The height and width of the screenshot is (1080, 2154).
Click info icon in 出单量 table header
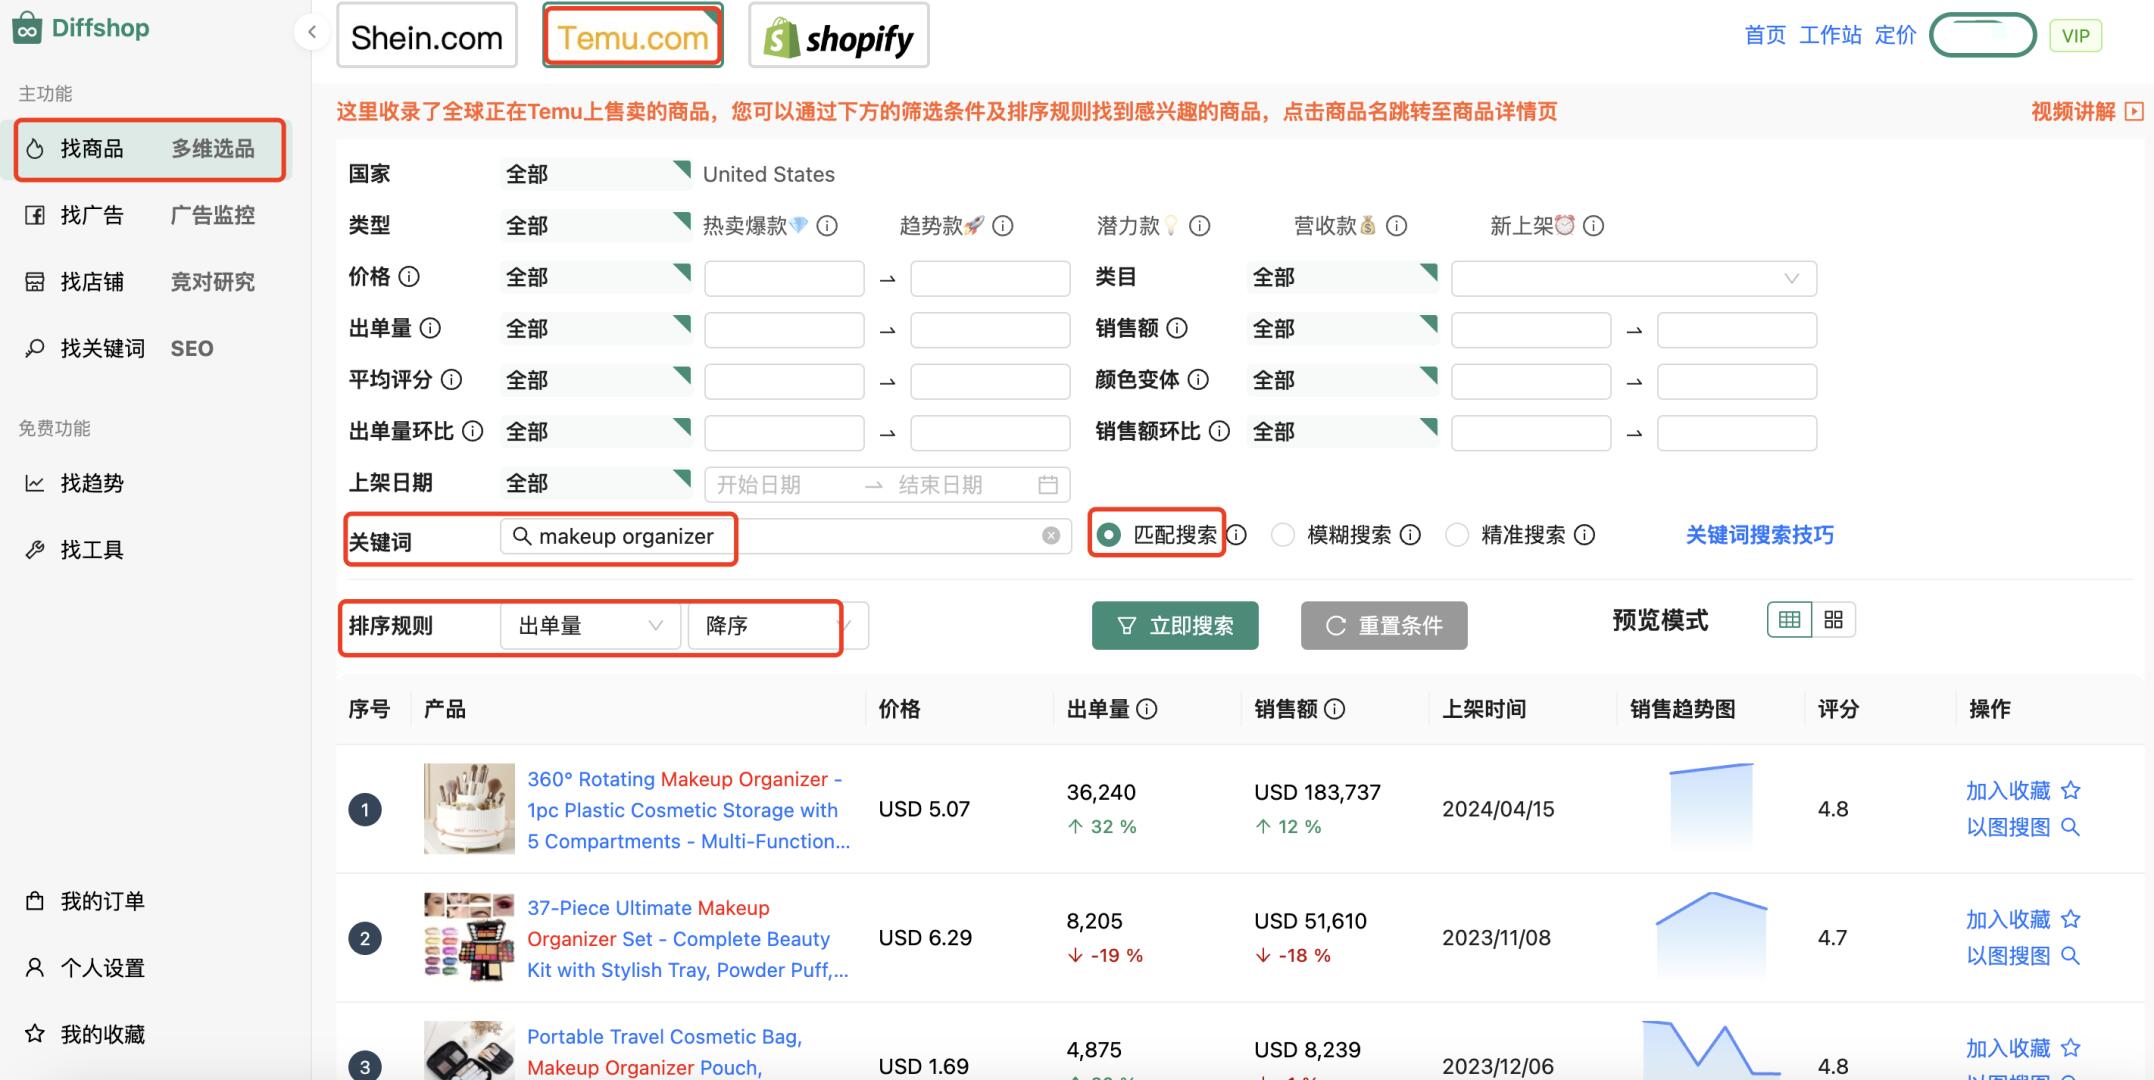pos(1147,709)
